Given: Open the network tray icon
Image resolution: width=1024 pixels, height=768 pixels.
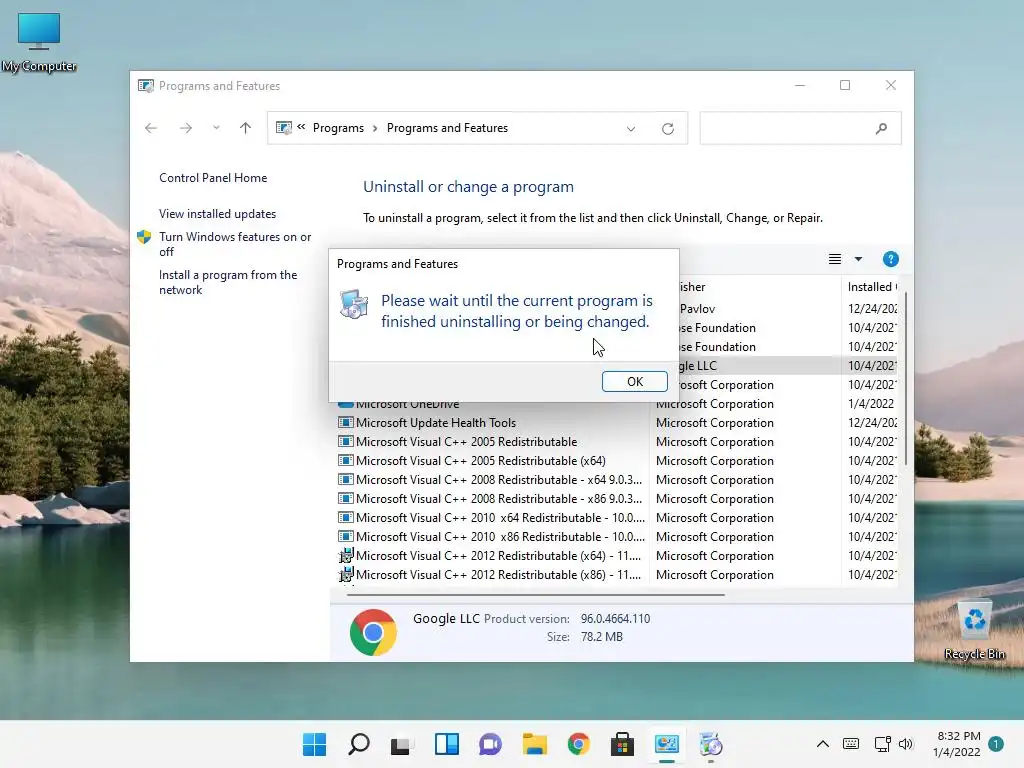Looking at the screenshot, I should point(882,744).
